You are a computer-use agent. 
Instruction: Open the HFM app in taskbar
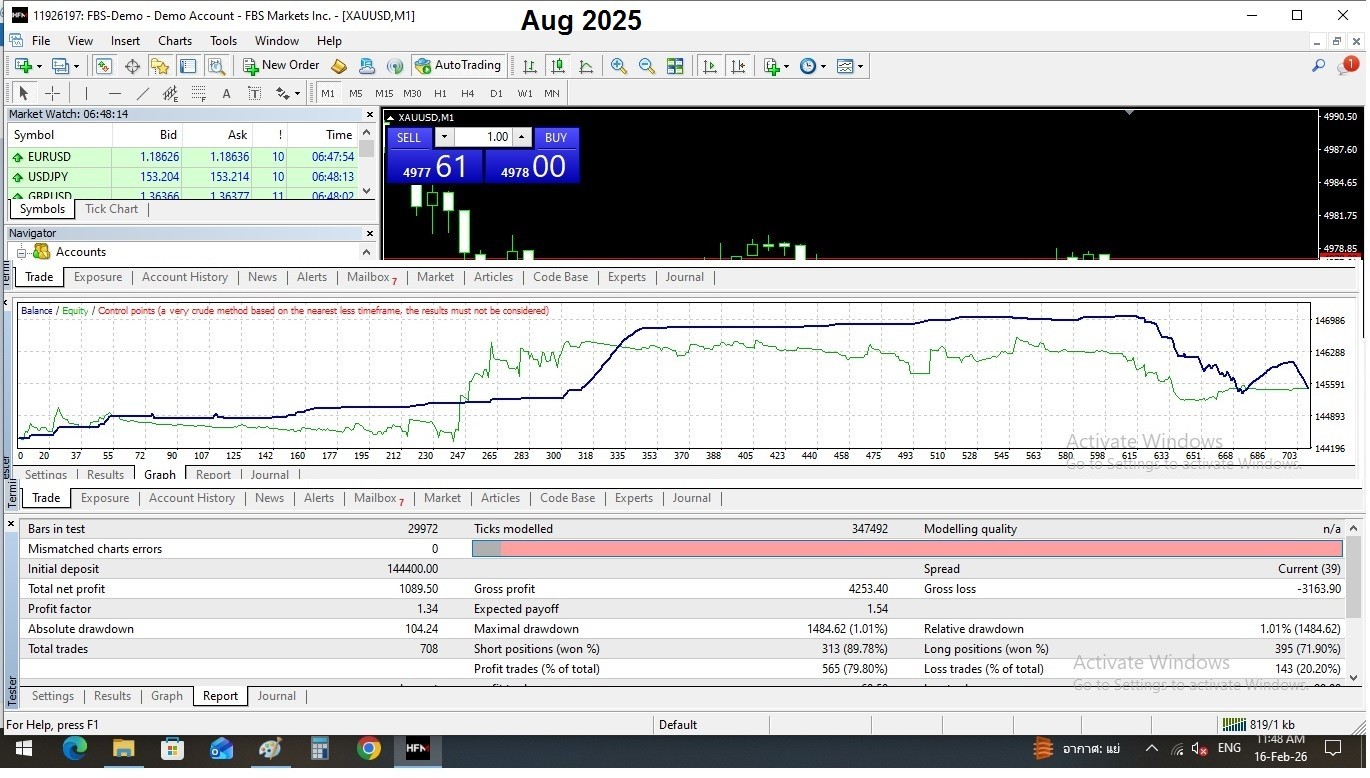coord(418,749)
